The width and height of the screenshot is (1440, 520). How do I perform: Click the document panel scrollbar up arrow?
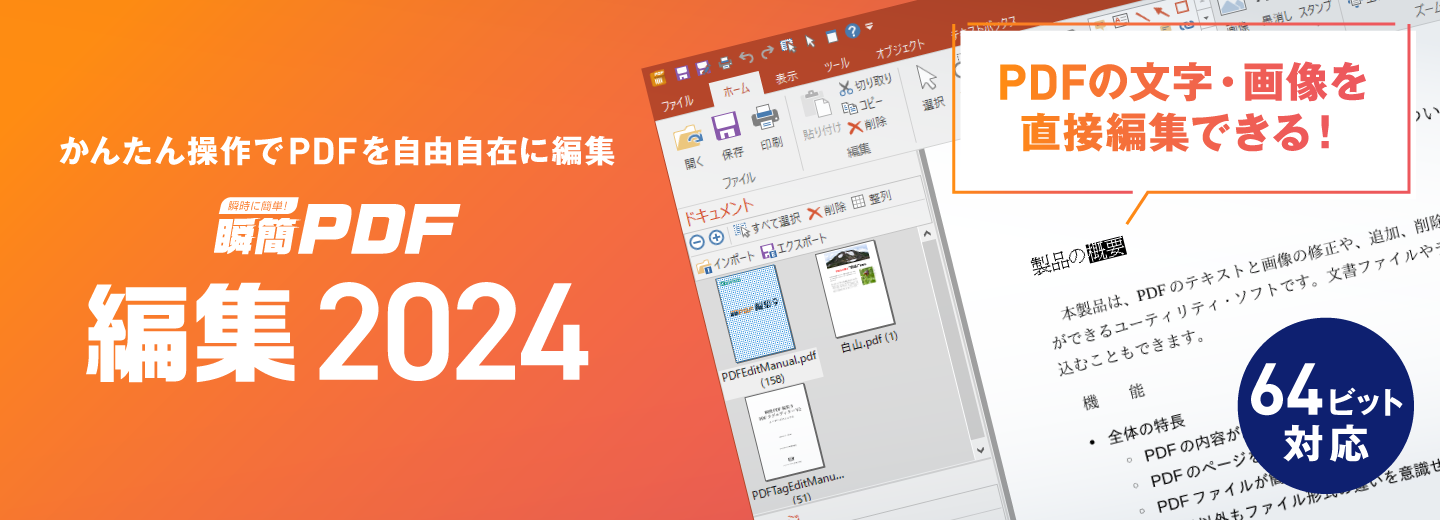pos(927,233)
